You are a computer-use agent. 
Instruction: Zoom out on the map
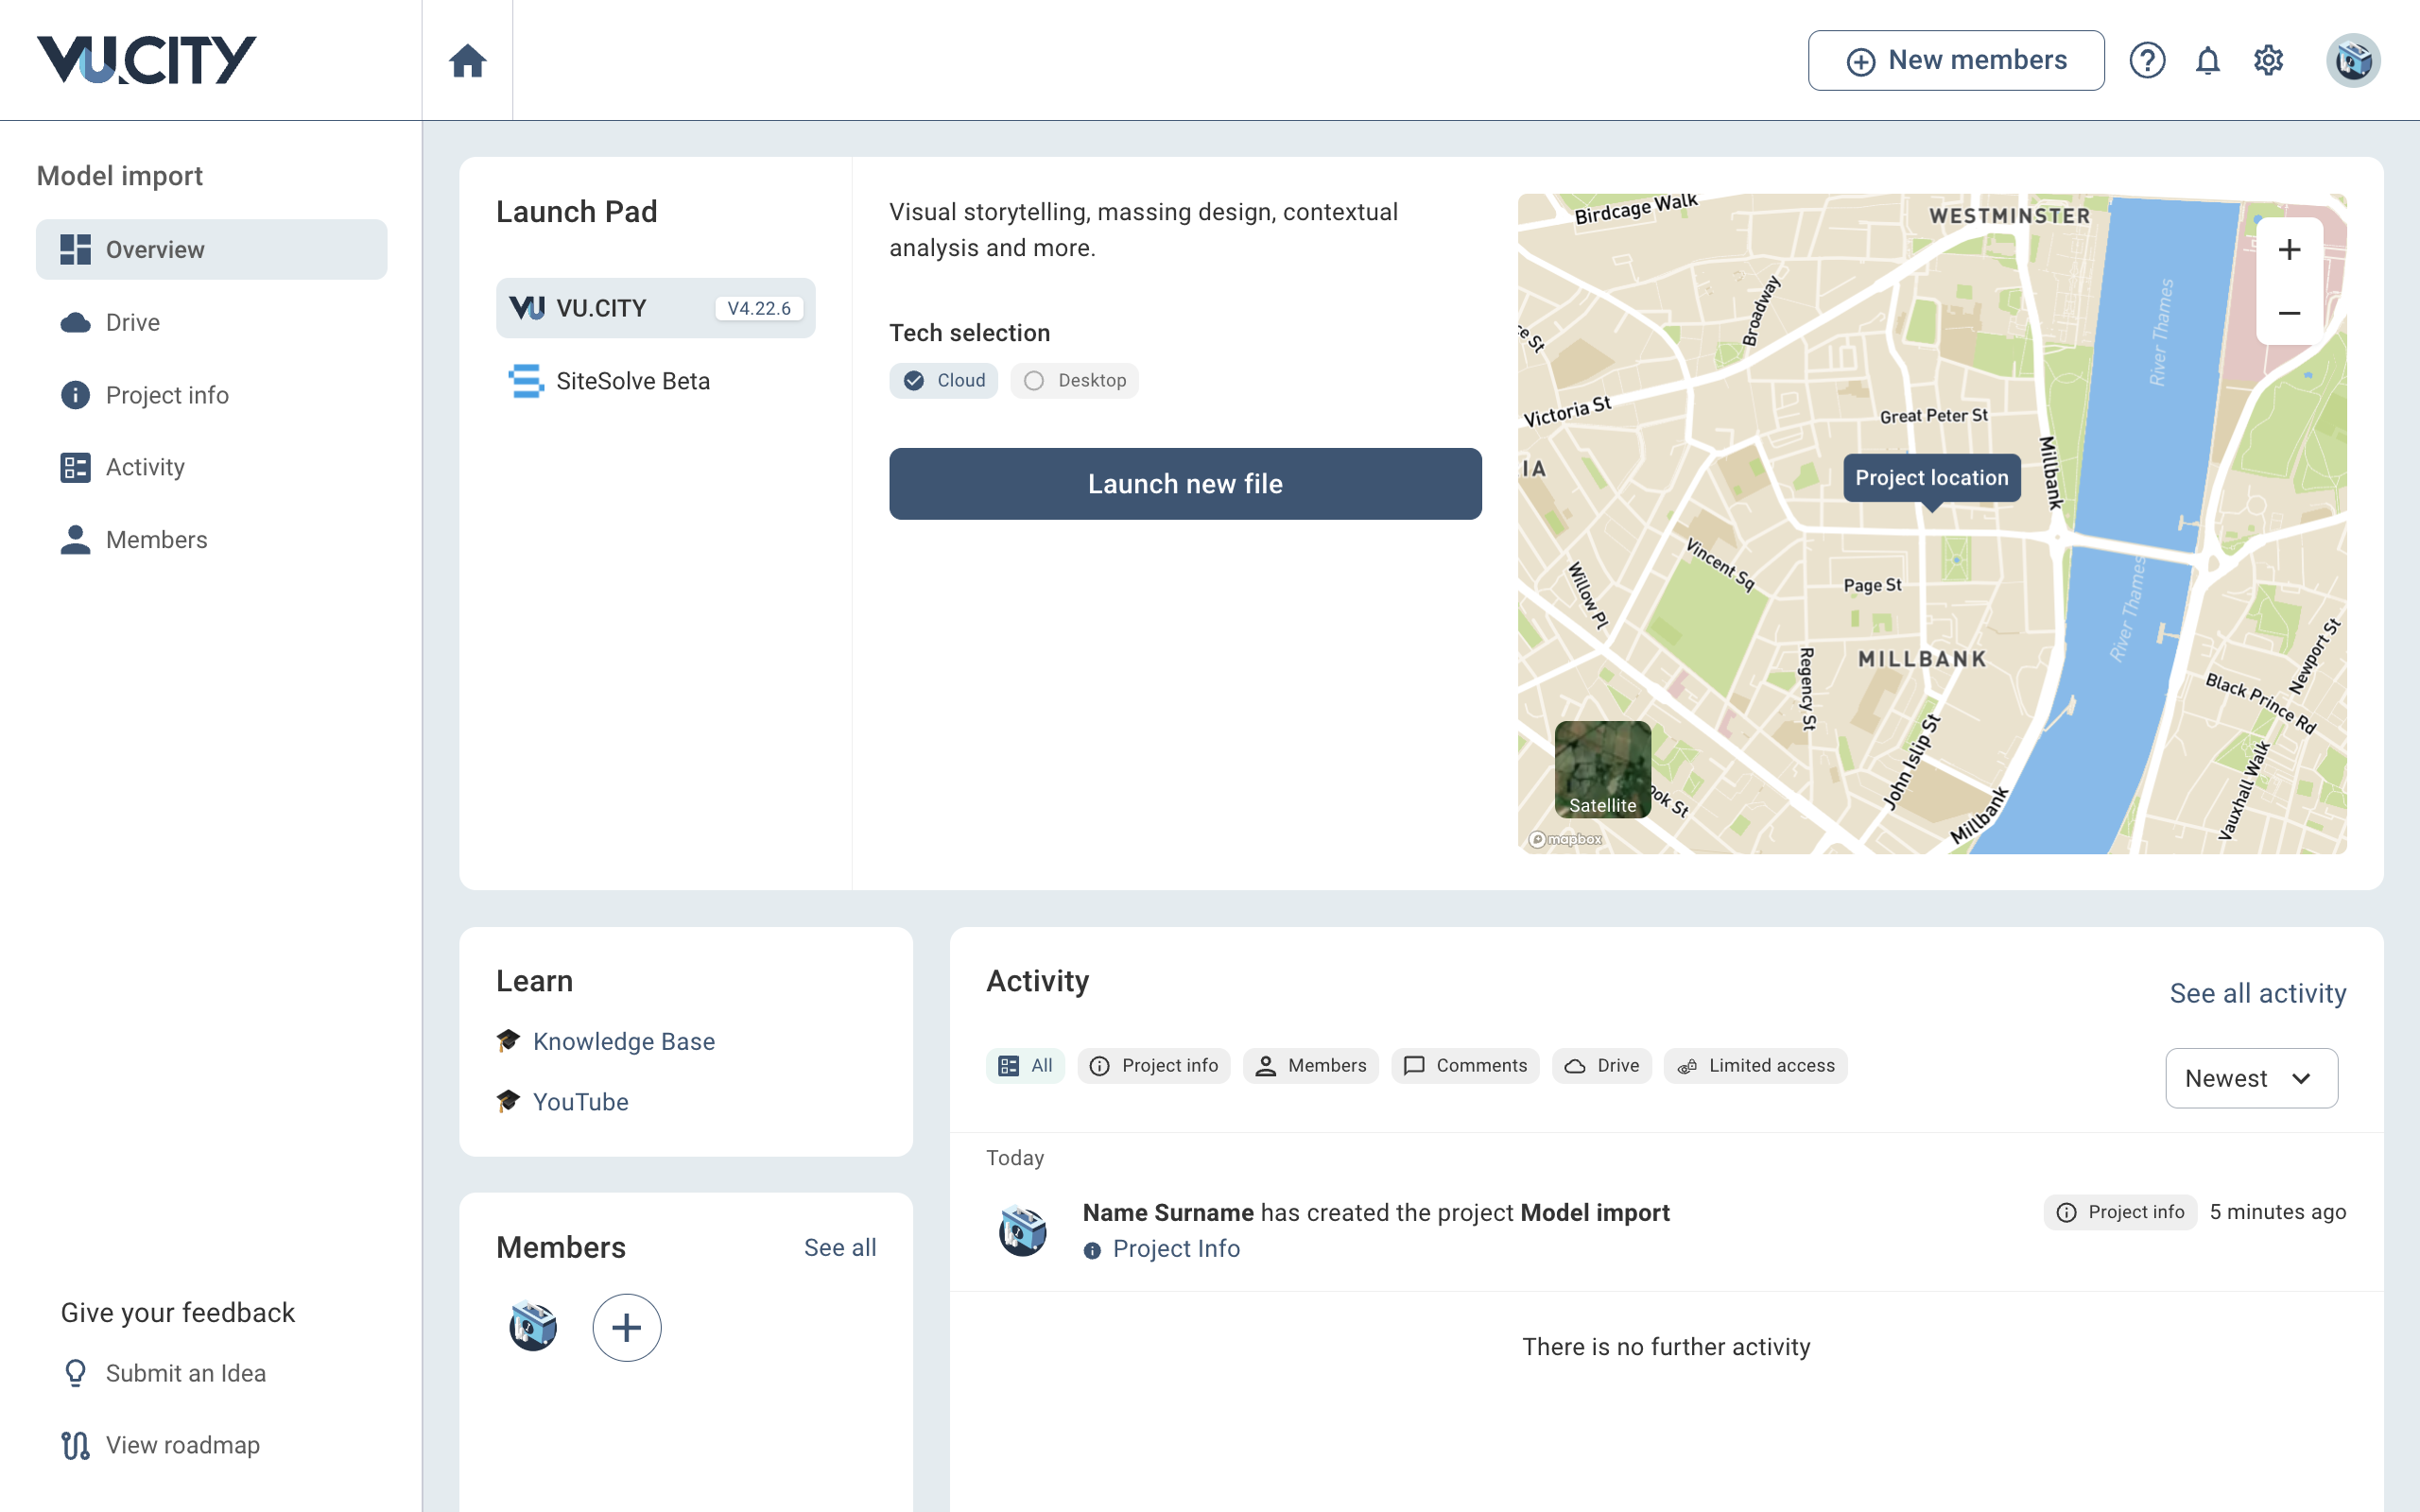click(2288, 313)
